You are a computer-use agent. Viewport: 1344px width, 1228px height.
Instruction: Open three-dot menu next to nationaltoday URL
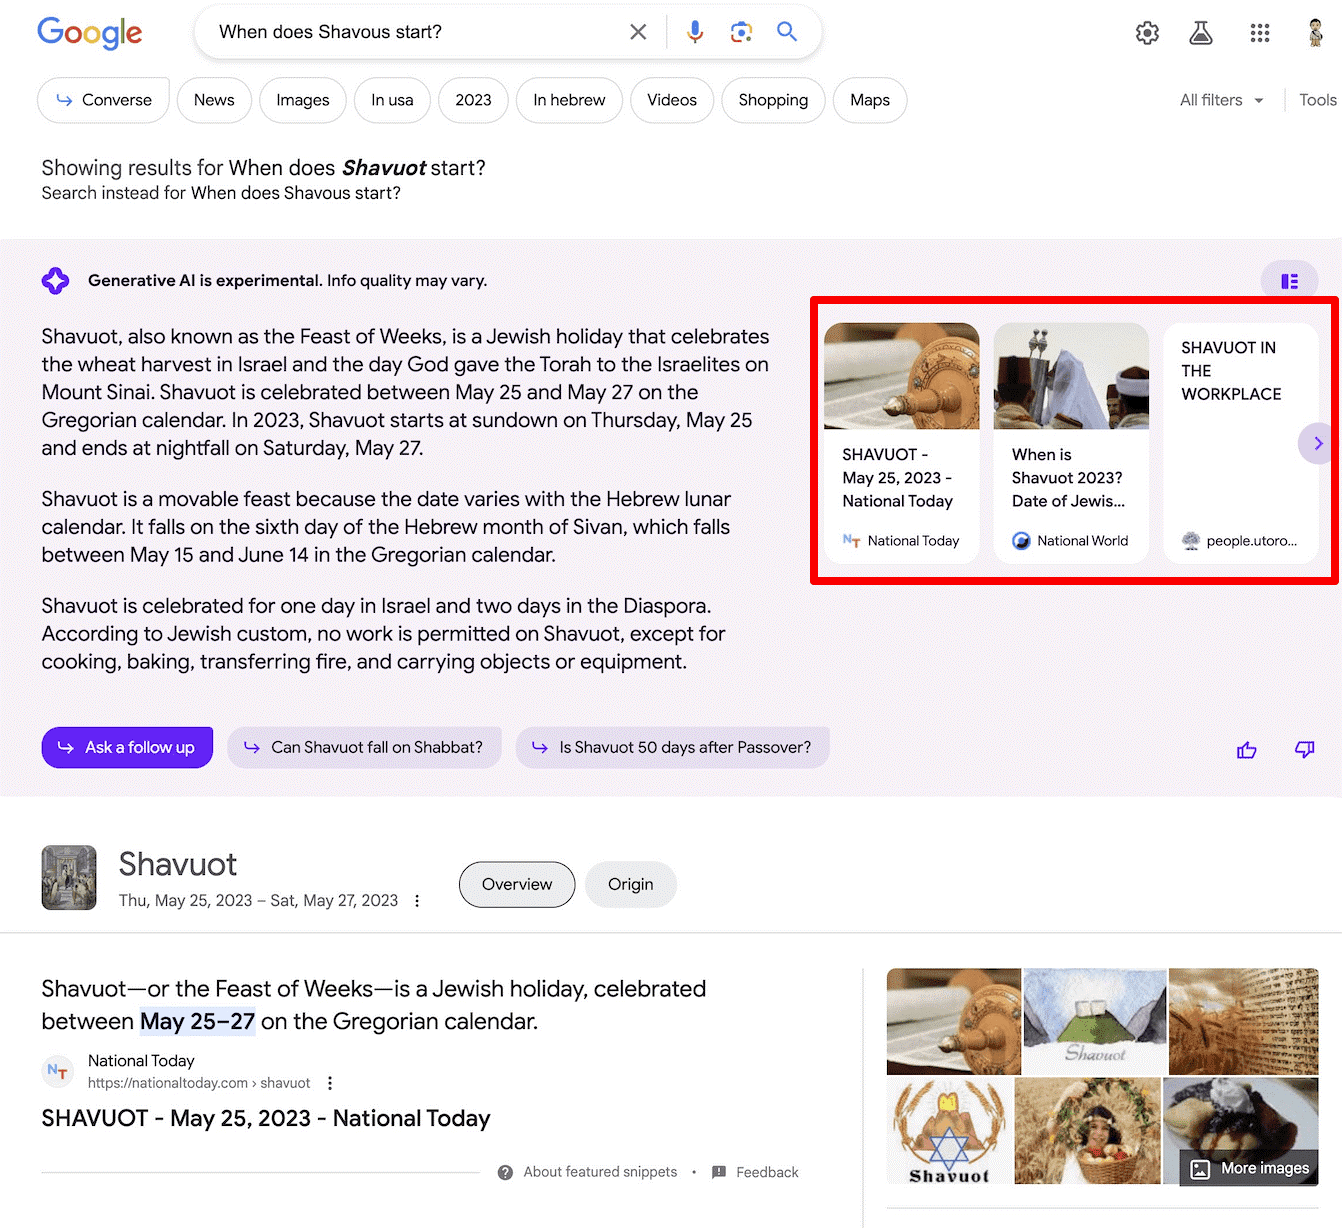click(330, 1083)
